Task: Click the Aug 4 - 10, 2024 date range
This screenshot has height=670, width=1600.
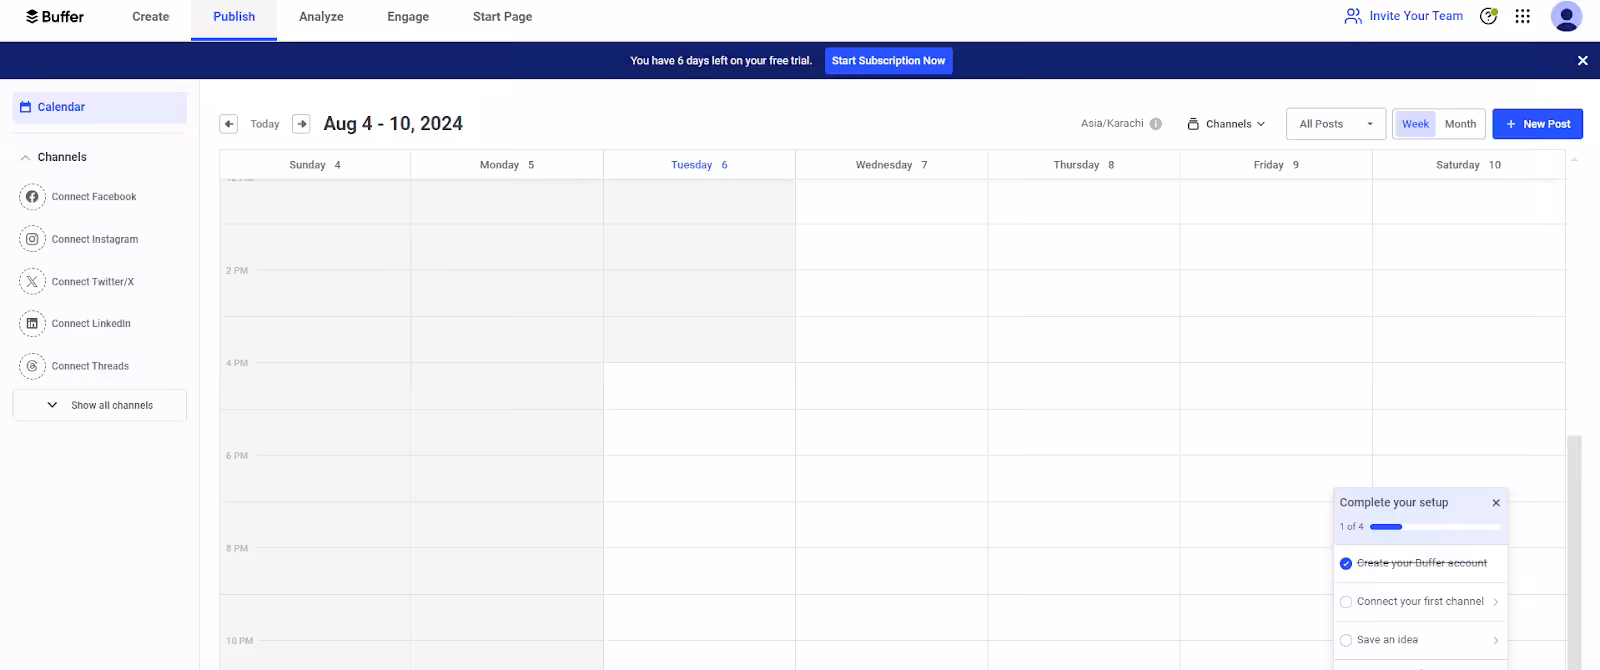Action: pos(393,124)
